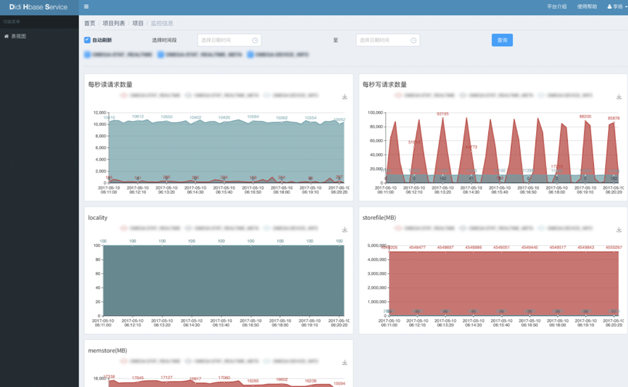Toggle the gray legend series in locality chart
628x387 pixels.
coord(222,228)
